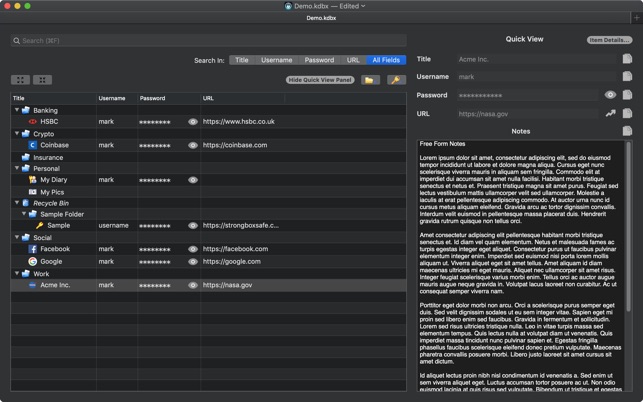Viewport: 643px width, 402px height.
Task: Copy the Username field in Quick View
Action: (627, 76)
